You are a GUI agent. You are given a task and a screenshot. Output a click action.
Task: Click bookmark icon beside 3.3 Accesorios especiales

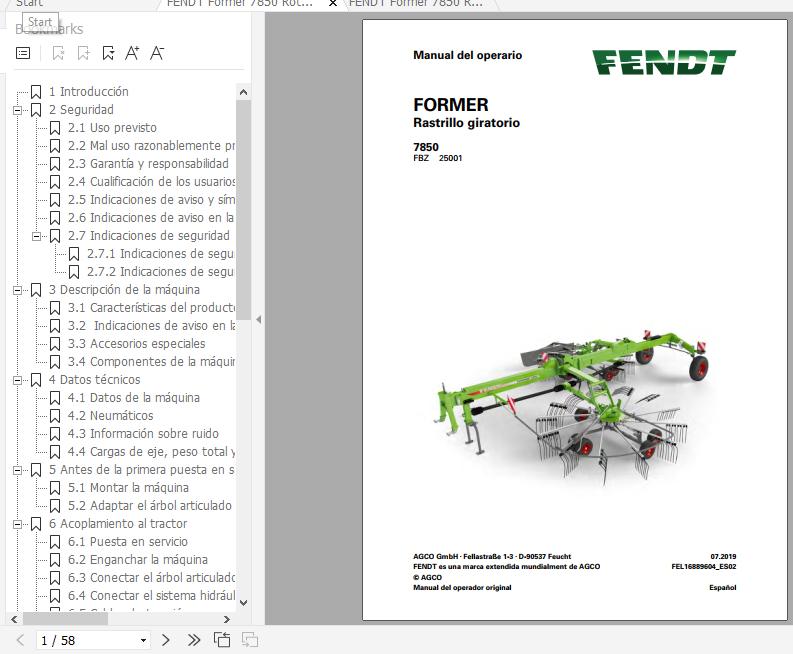pos(55,344)
